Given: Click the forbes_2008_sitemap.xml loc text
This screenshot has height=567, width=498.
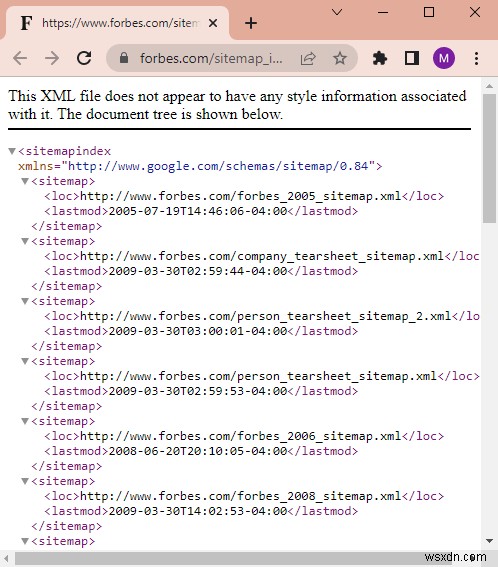Looking at the screenshot, I should pos(241,496).
